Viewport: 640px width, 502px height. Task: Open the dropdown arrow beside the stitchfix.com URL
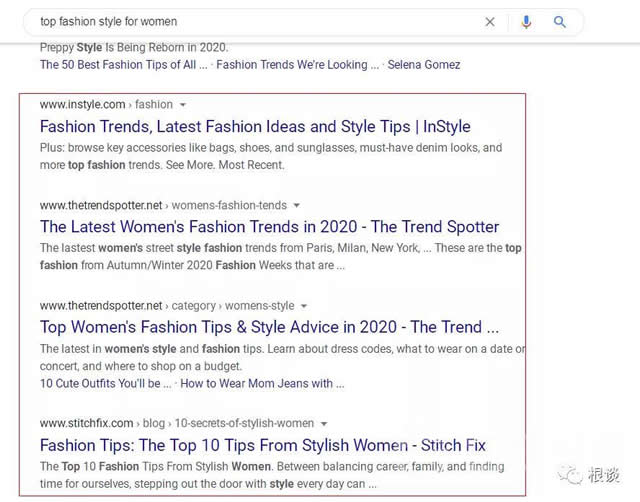[324, 423]
